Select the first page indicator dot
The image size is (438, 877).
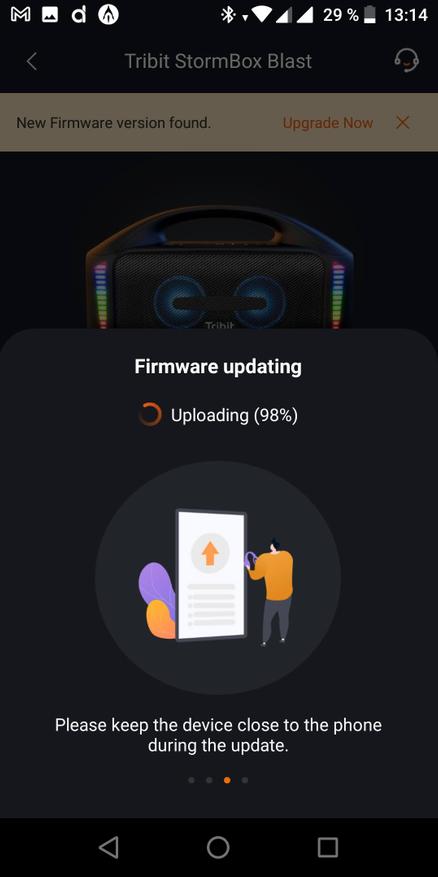191,780
